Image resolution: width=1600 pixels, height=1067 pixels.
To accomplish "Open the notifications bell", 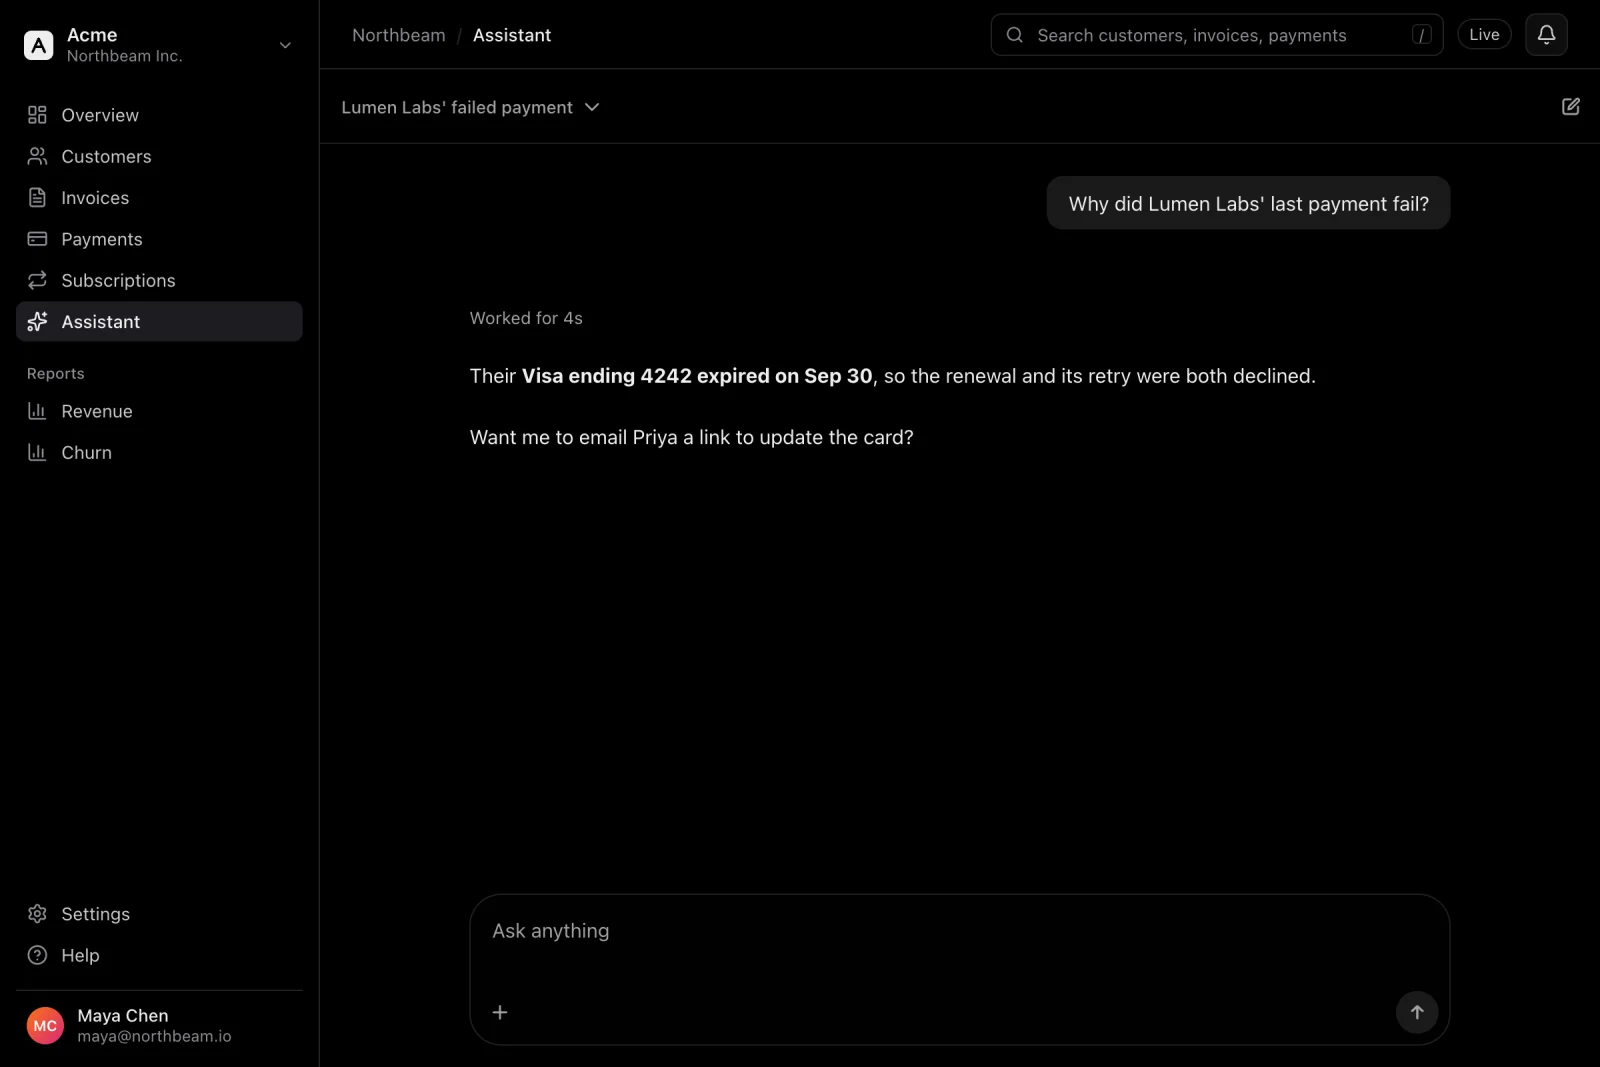I will [1546, 35].
